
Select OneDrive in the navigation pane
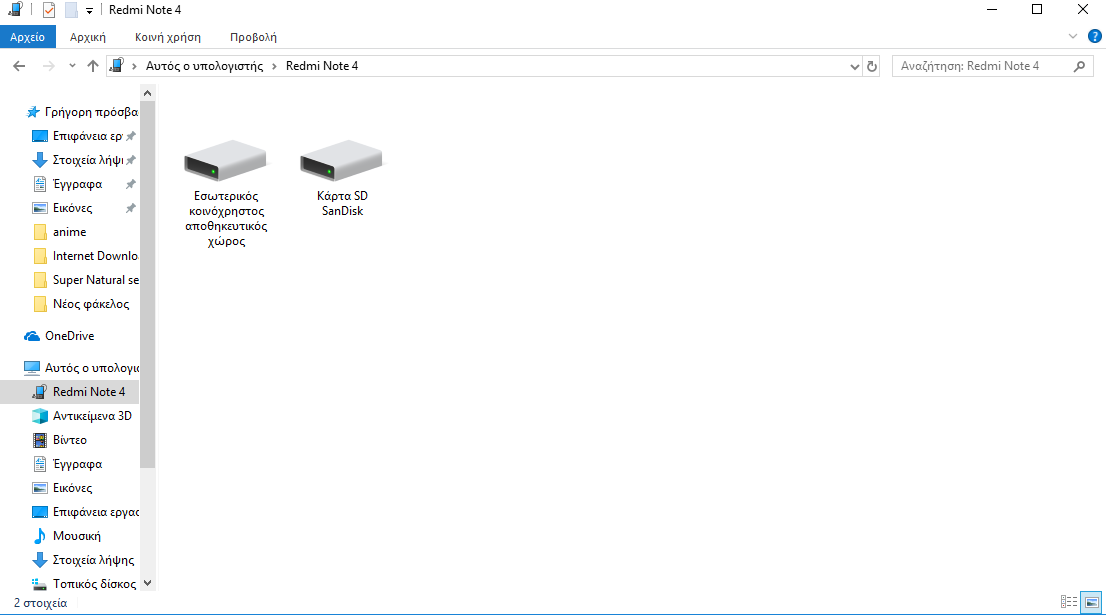pyautogui.click(x=69, y=336)
